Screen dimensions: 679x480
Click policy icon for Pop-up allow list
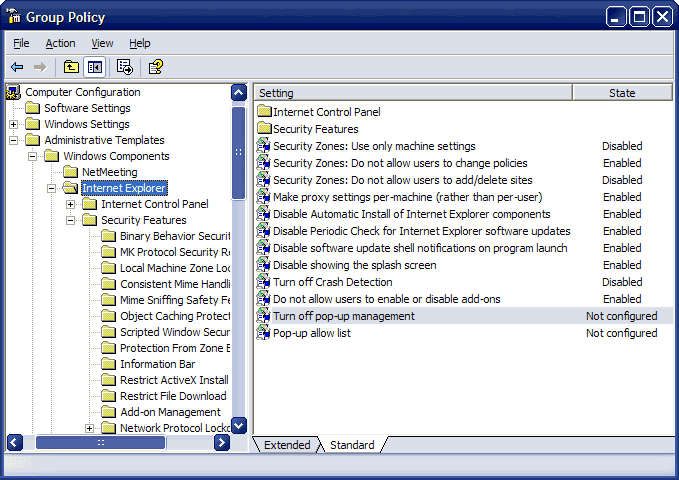(263, 333)
